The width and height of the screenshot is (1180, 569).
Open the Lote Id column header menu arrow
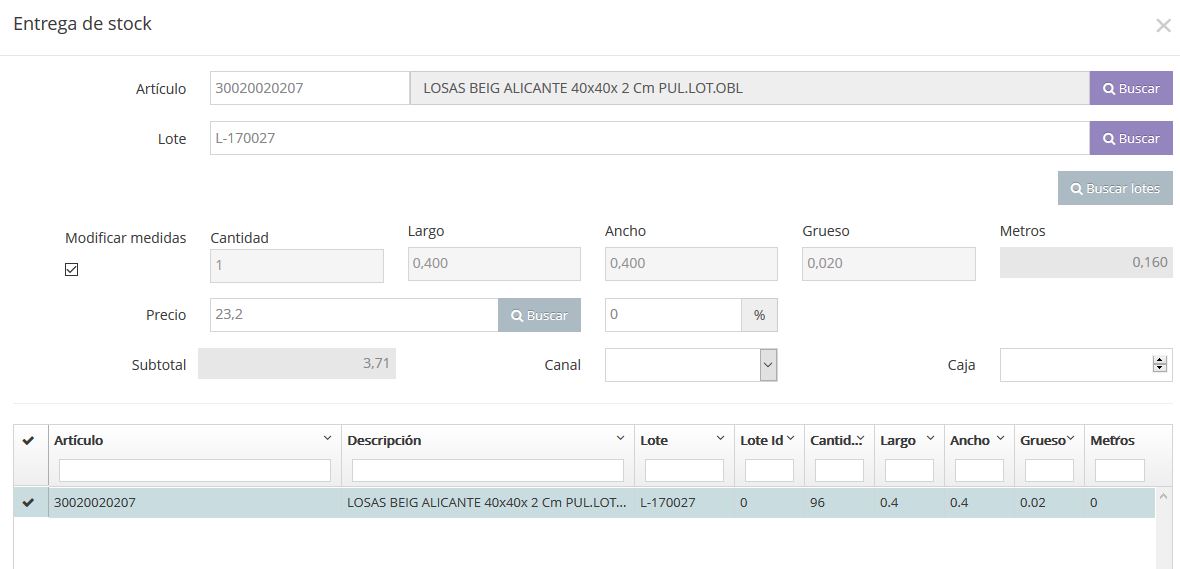[x=790, y=438]
